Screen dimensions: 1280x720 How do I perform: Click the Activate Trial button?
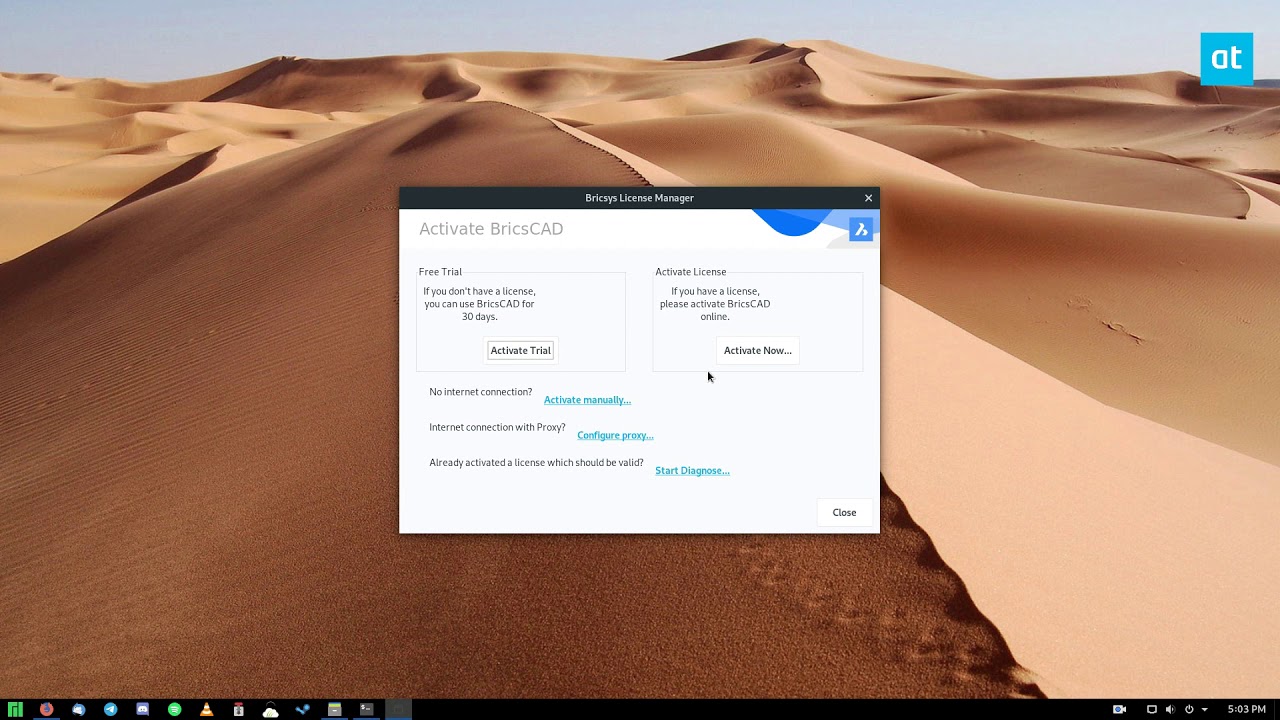520,350
